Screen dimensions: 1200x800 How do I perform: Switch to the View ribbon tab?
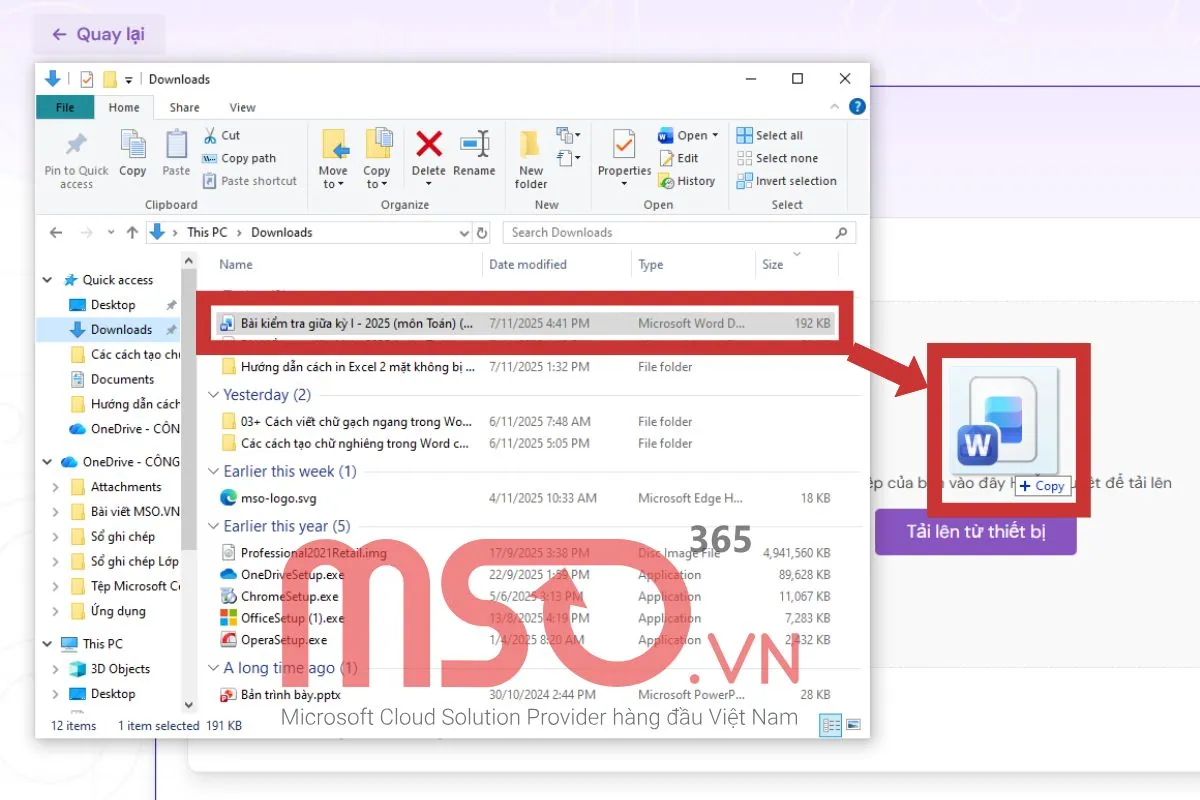point(242,107)
